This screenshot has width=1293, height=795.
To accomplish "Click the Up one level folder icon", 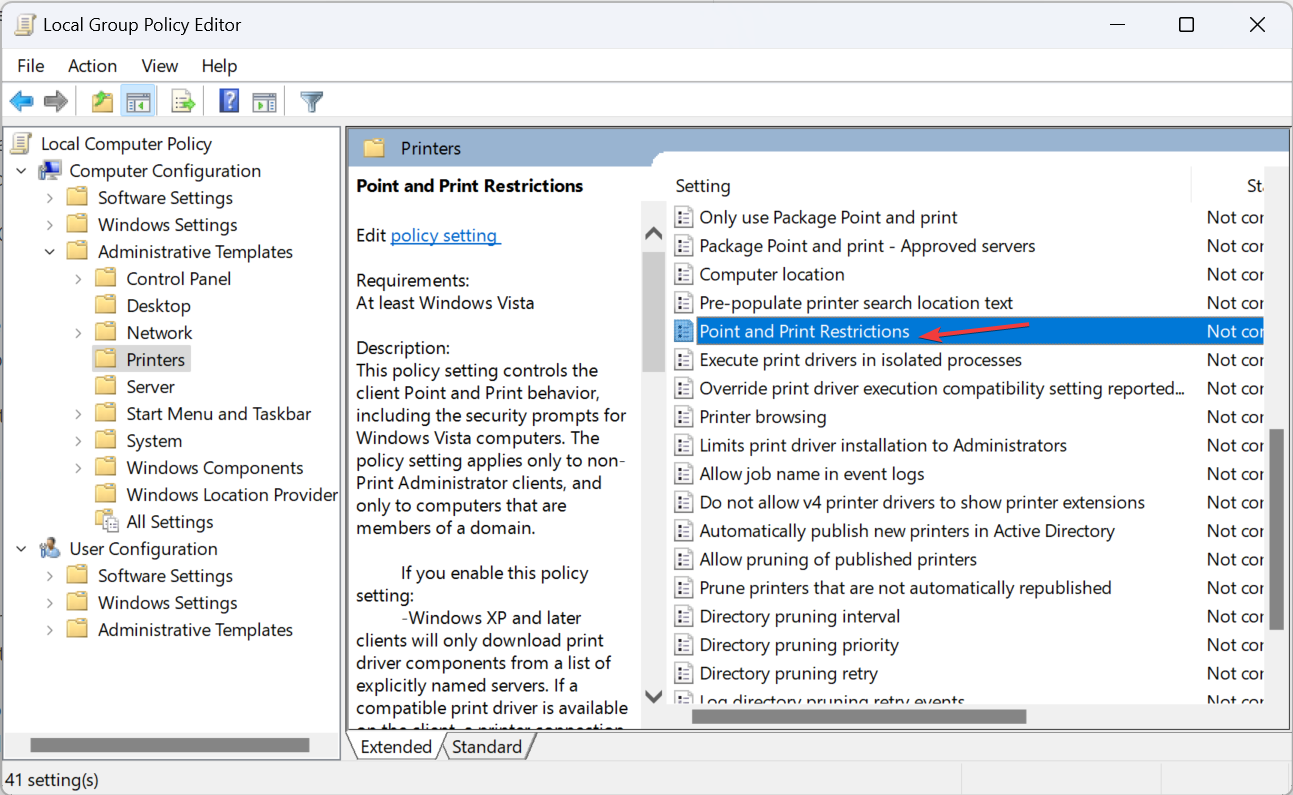I will point(102,101).
